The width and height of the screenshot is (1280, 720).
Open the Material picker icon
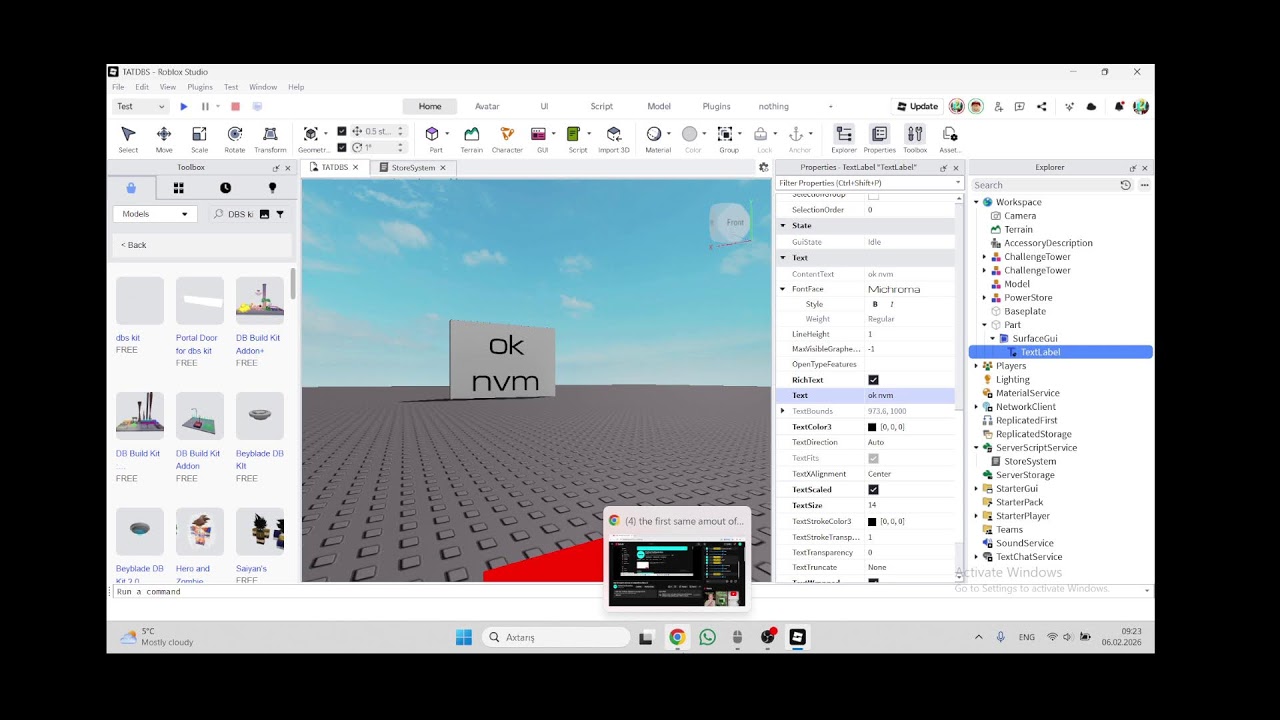653,134
